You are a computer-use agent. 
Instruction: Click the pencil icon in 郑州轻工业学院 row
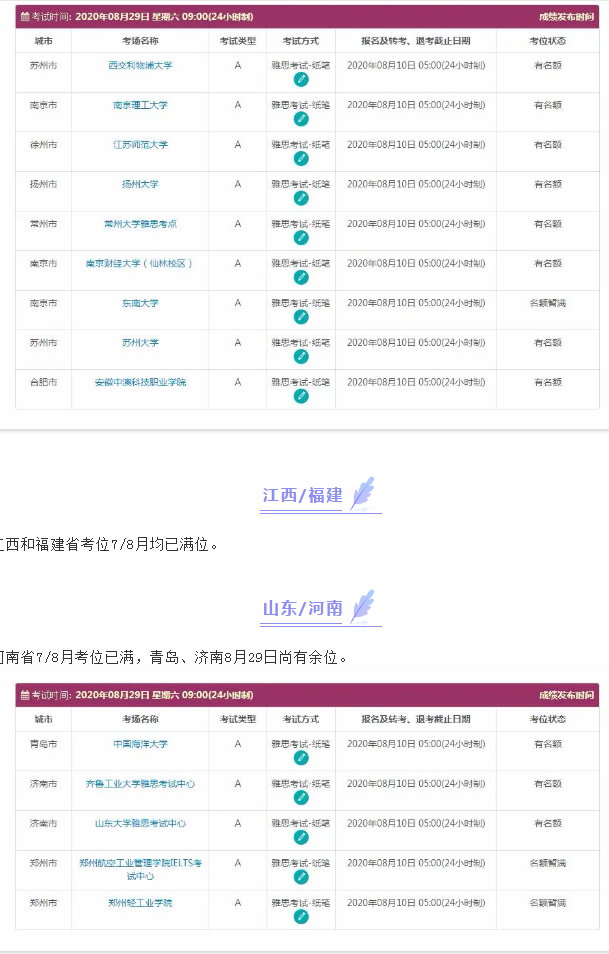301,916
